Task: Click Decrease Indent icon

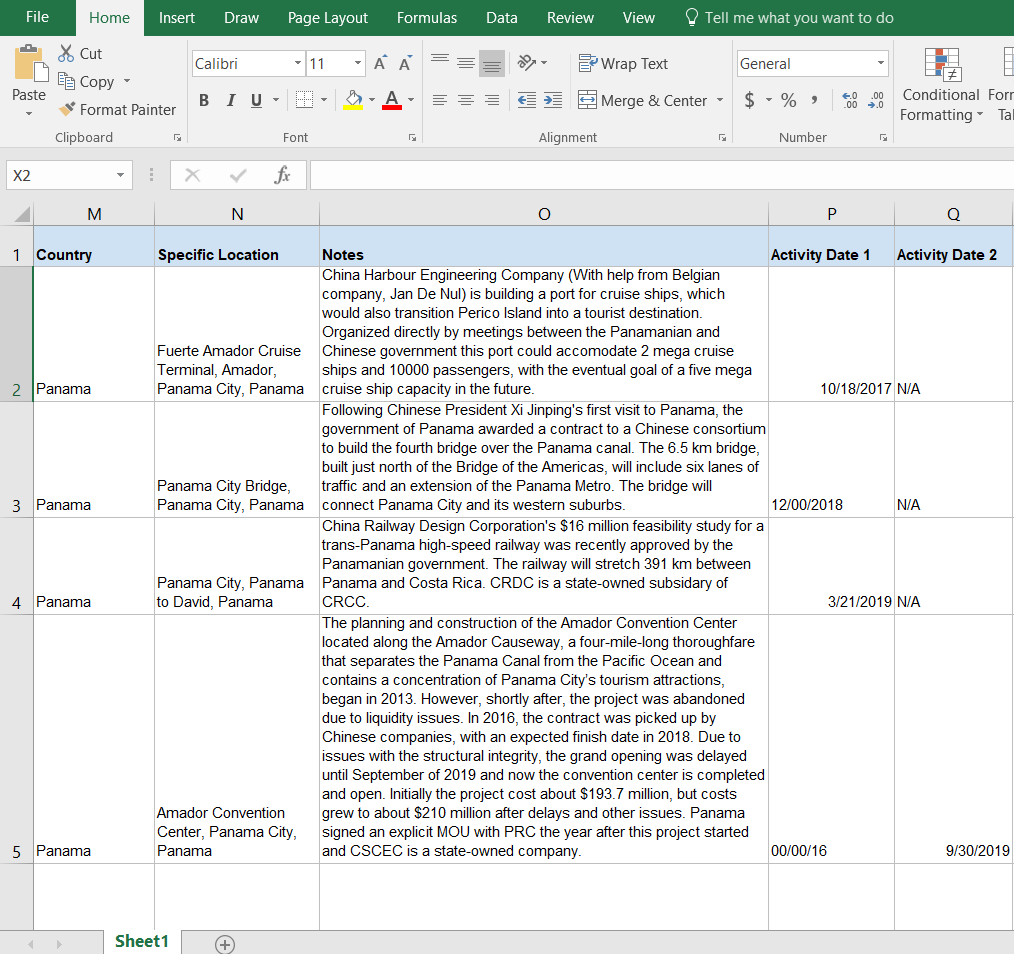Action: [x=526, y=100]
